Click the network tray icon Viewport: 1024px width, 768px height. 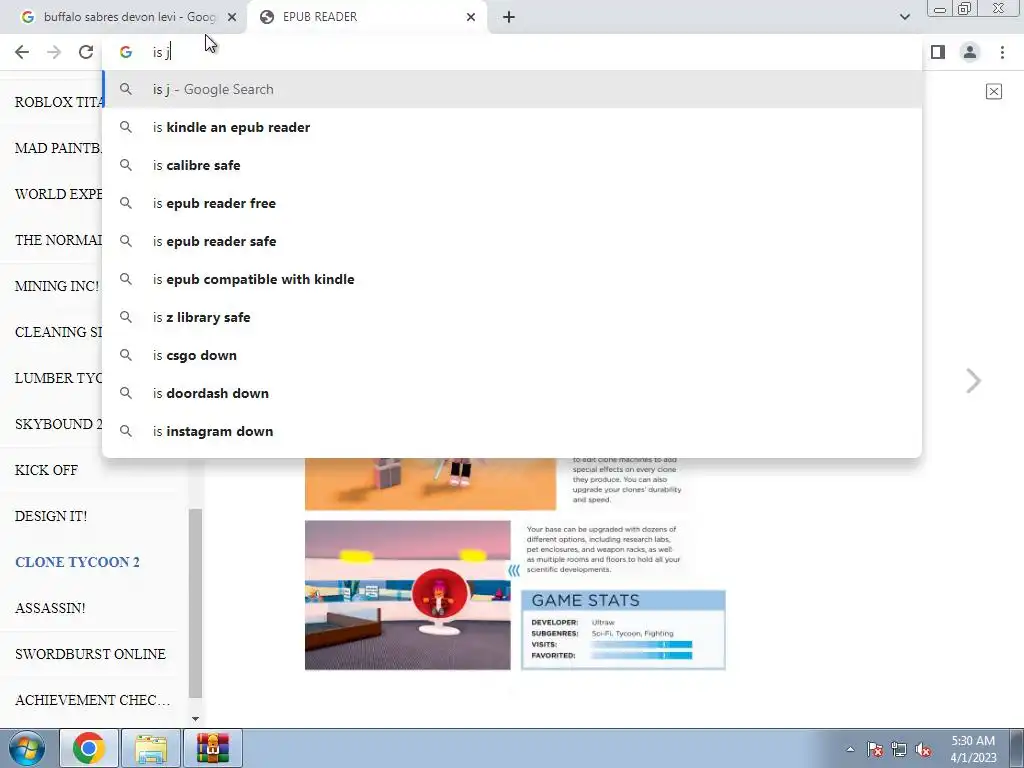tap(899, 749)
